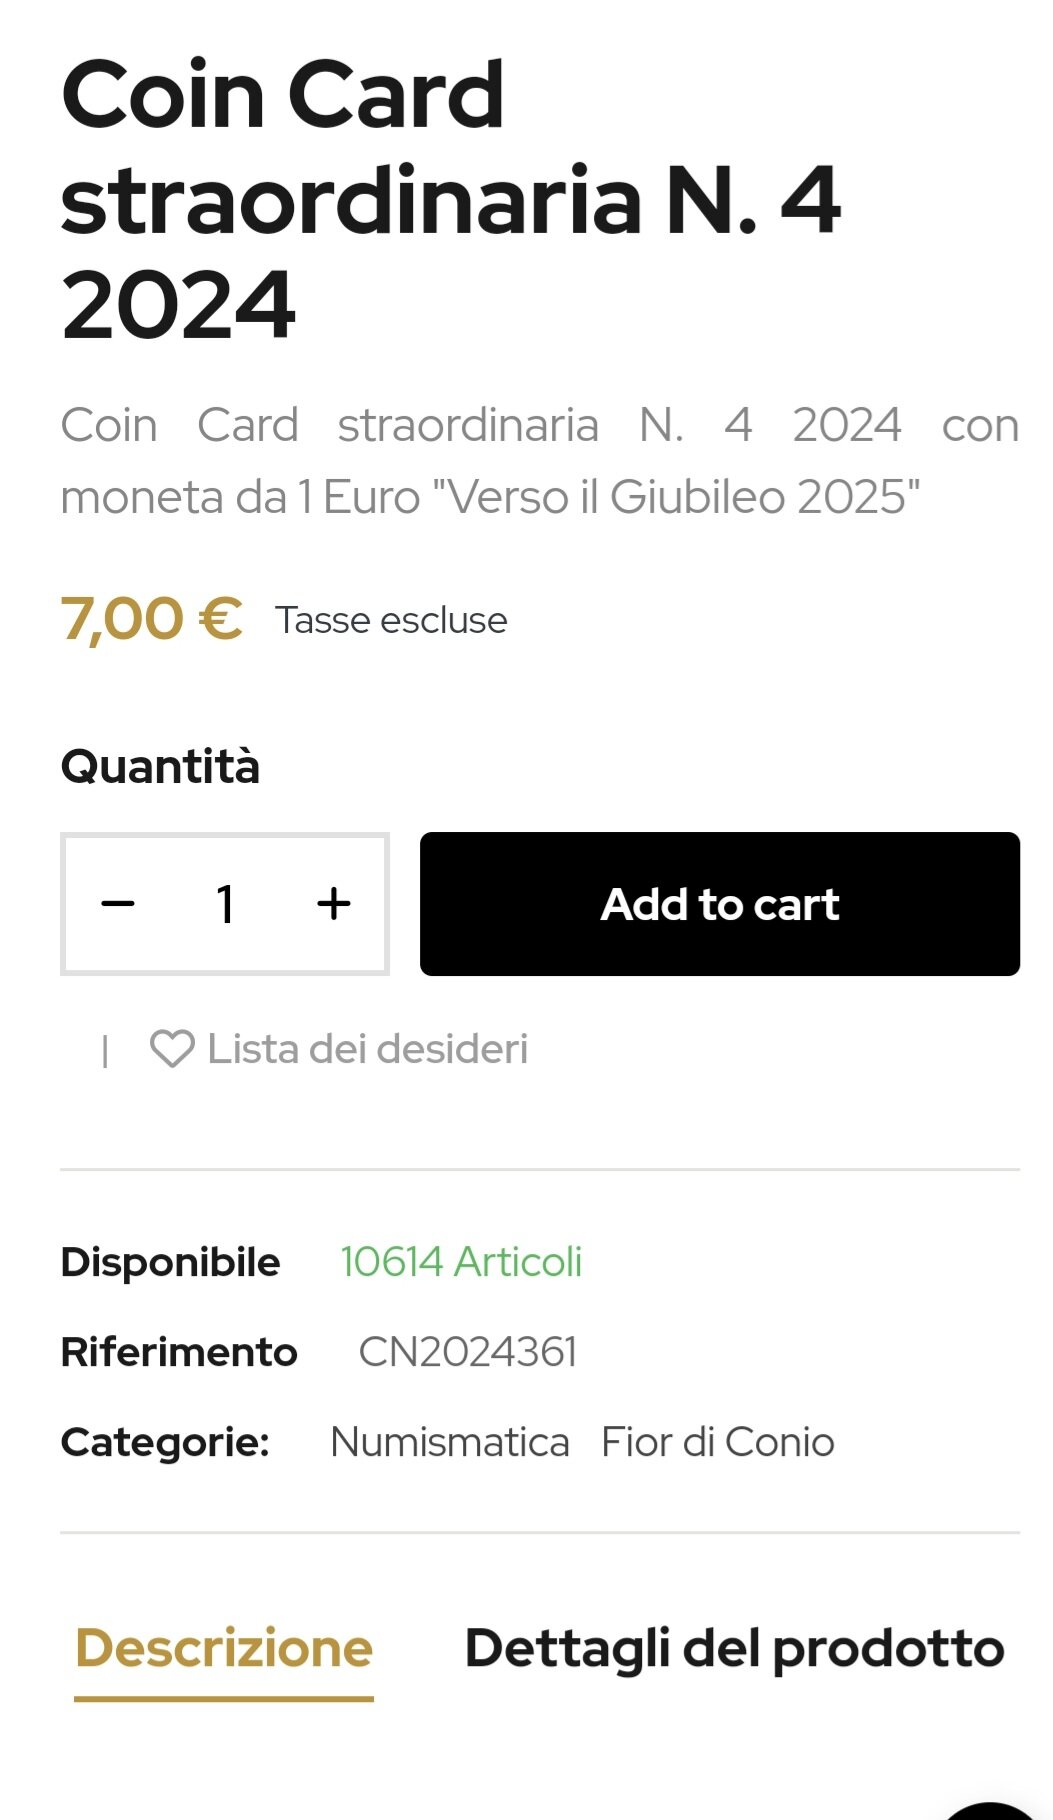Click the Quantità heading
The height and width of the screenshot is (1820, 1053).
[160, 767]
